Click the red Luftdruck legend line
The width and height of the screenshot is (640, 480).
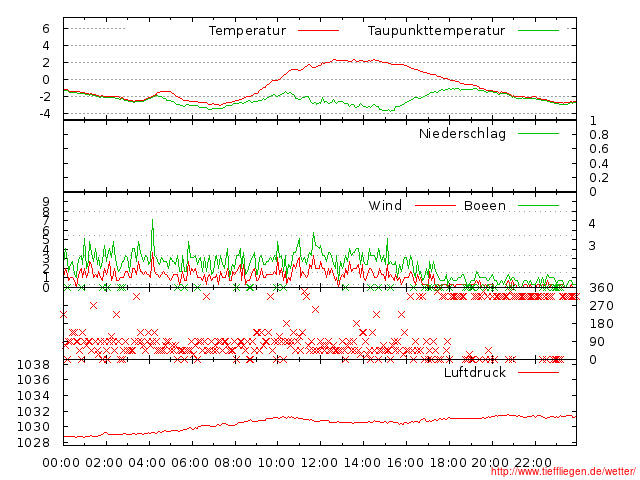pos(538,372)
